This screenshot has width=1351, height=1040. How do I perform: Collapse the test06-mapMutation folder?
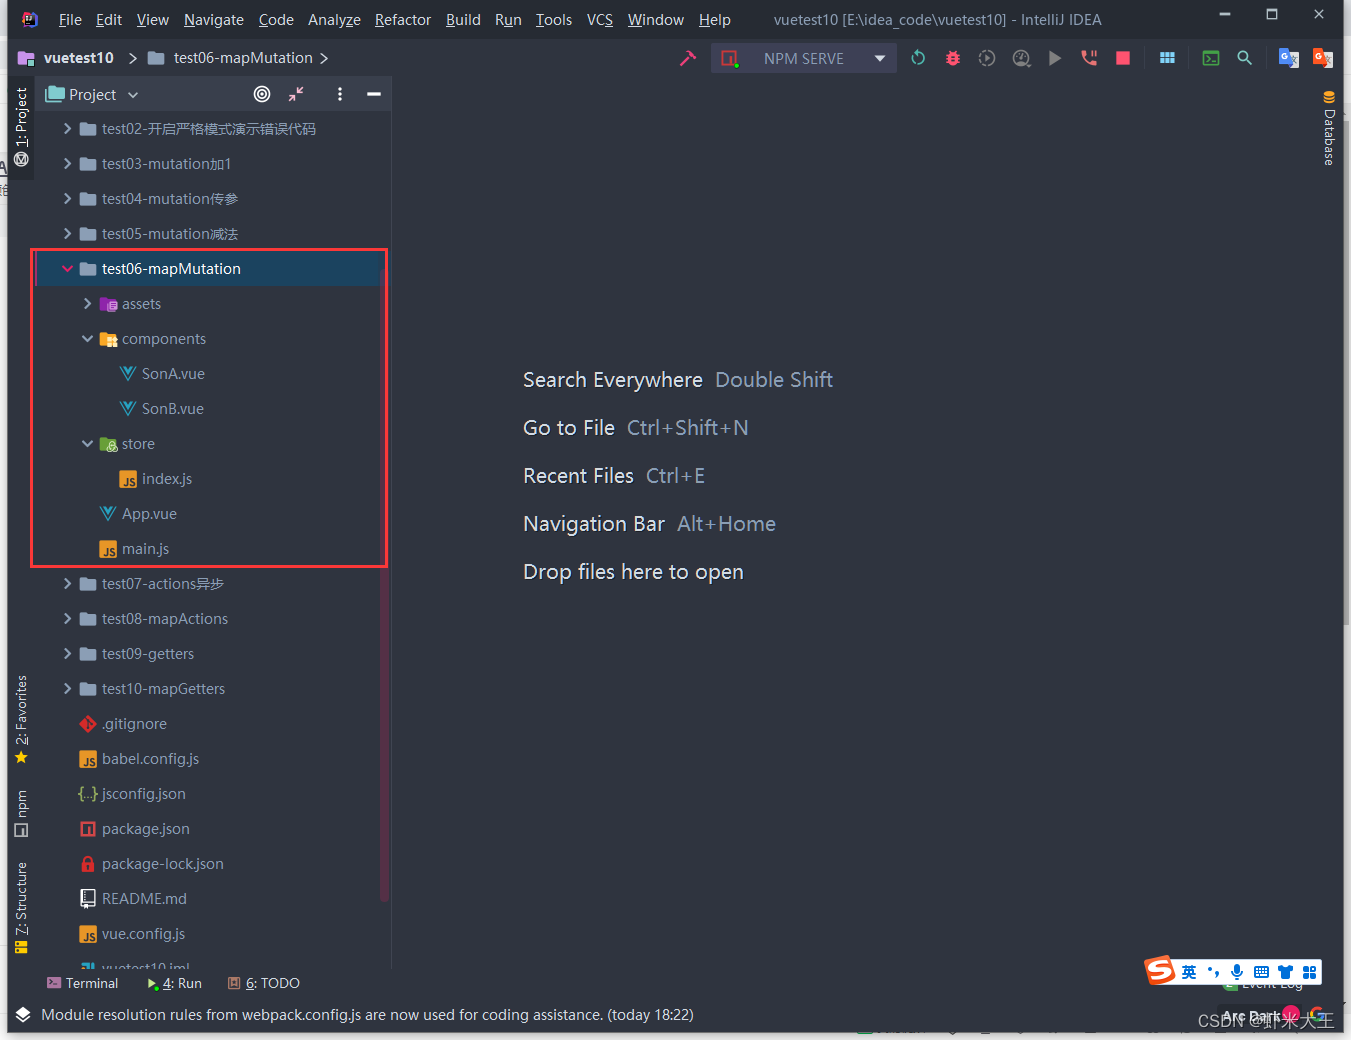click(x=66, y=268)
